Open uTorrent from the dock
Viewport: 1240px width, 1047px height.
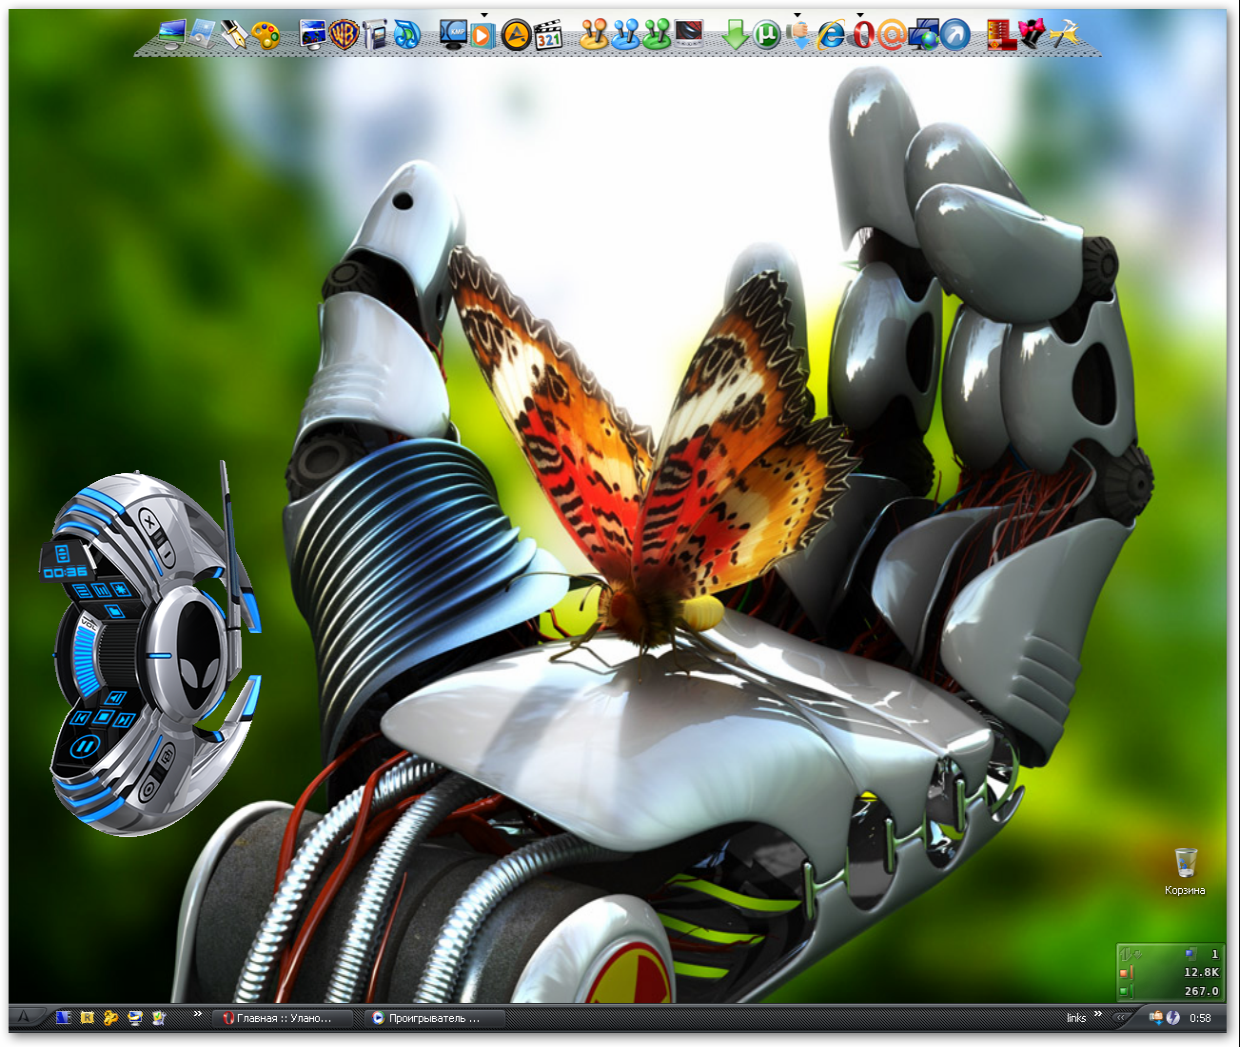tap(767, 36)
